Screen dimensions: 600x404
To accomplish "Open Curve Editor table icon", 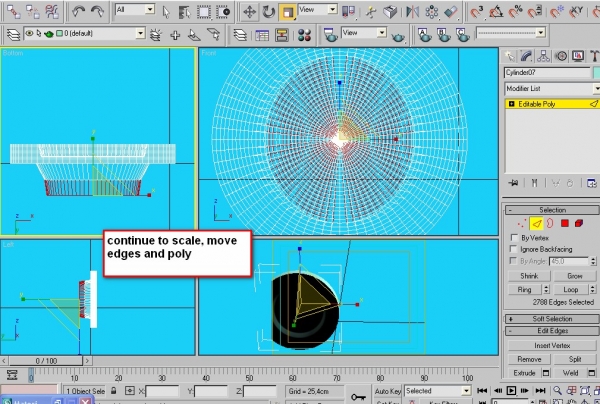I will (262, 35).
